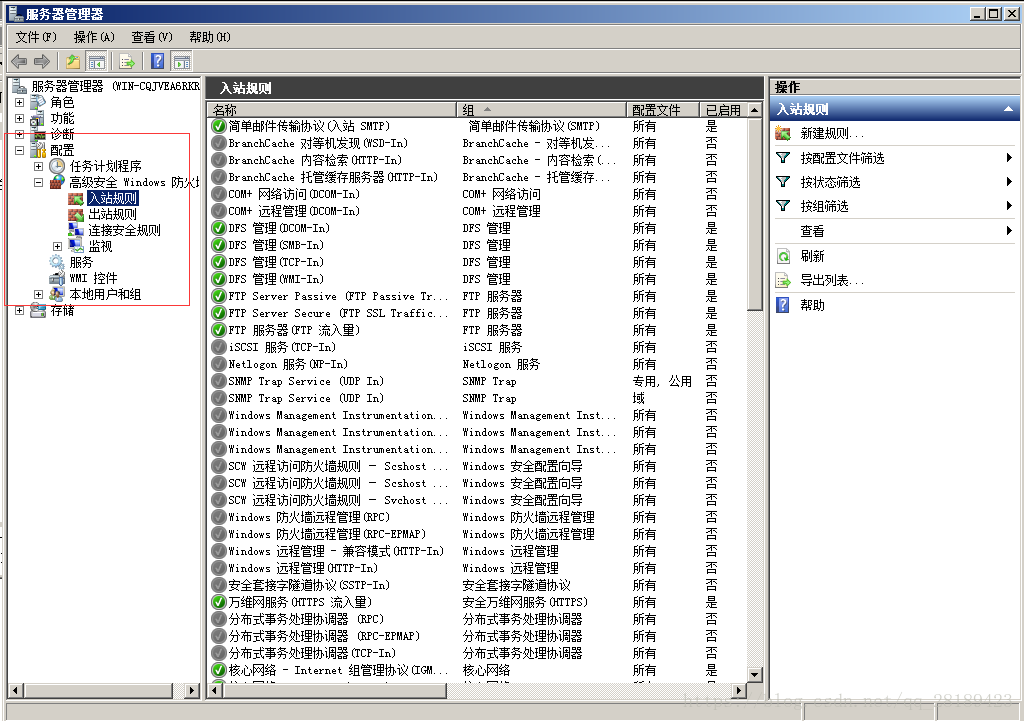Toggle the show/hide action pane icon
Viewport: 1024px width, 721px height.
tap(182, 61)
